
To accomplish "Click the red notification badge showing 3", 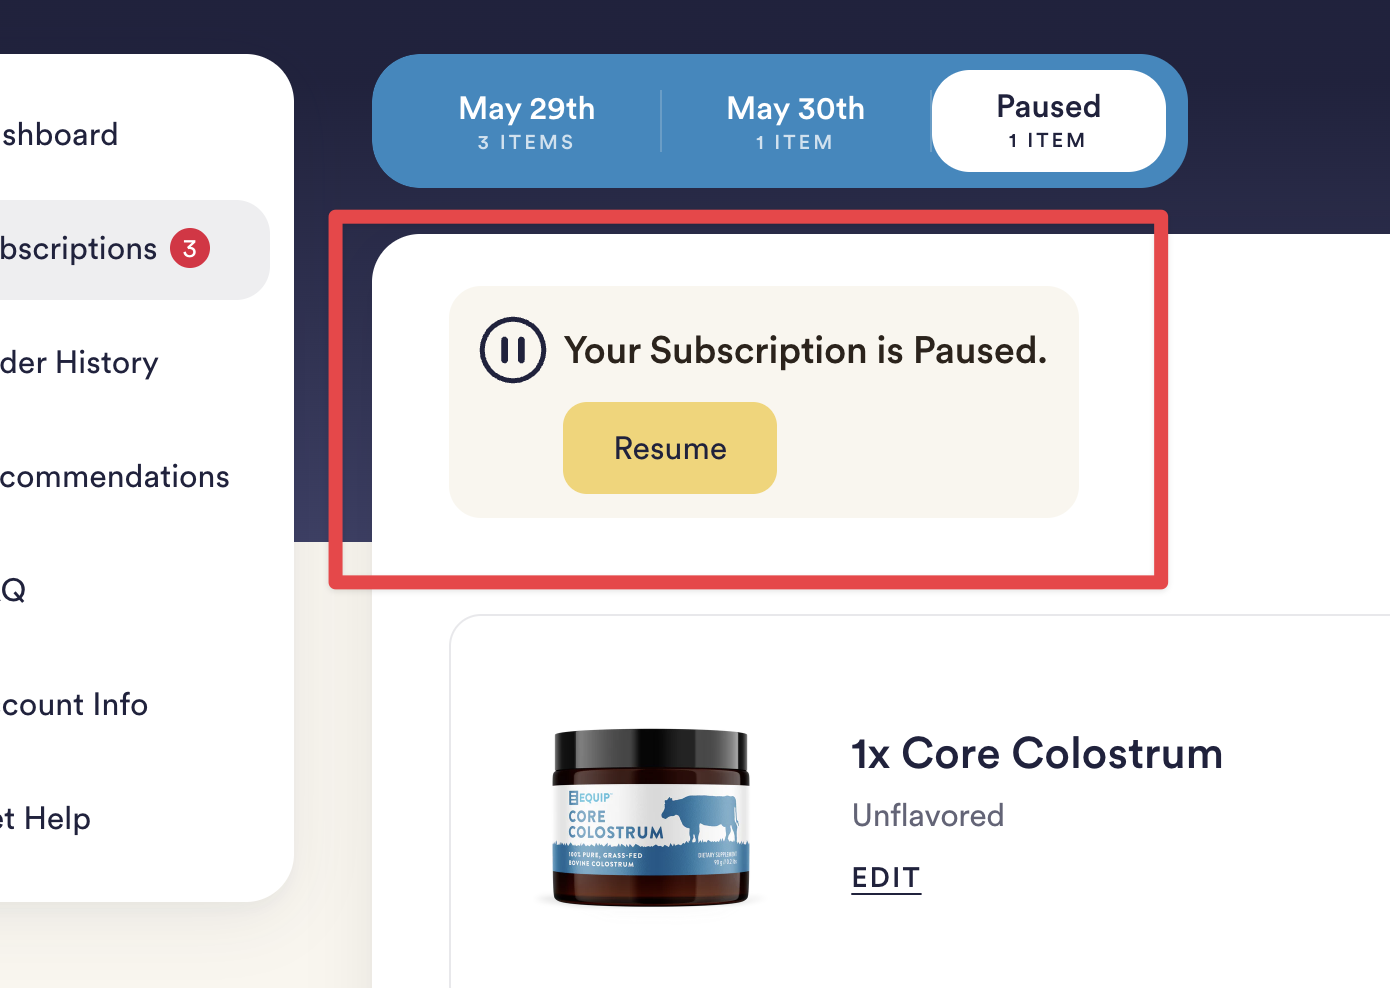I will (190, 248).
